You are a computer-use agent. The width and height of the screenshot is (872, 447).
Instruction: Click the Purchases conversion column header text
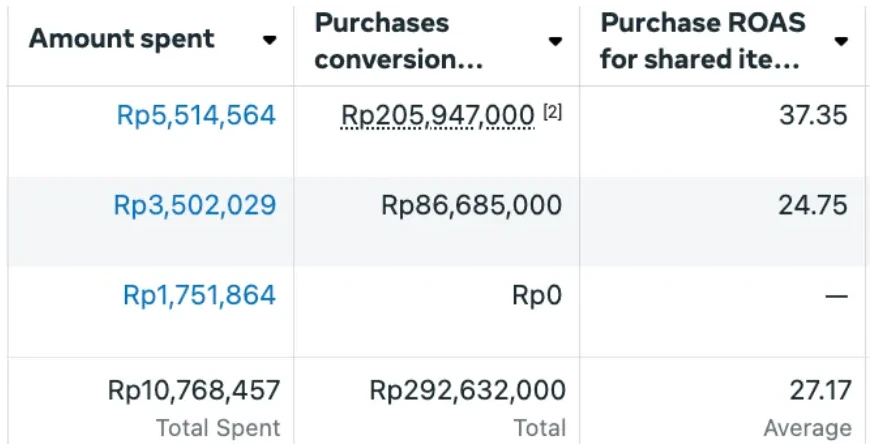[x=398, y=41]
